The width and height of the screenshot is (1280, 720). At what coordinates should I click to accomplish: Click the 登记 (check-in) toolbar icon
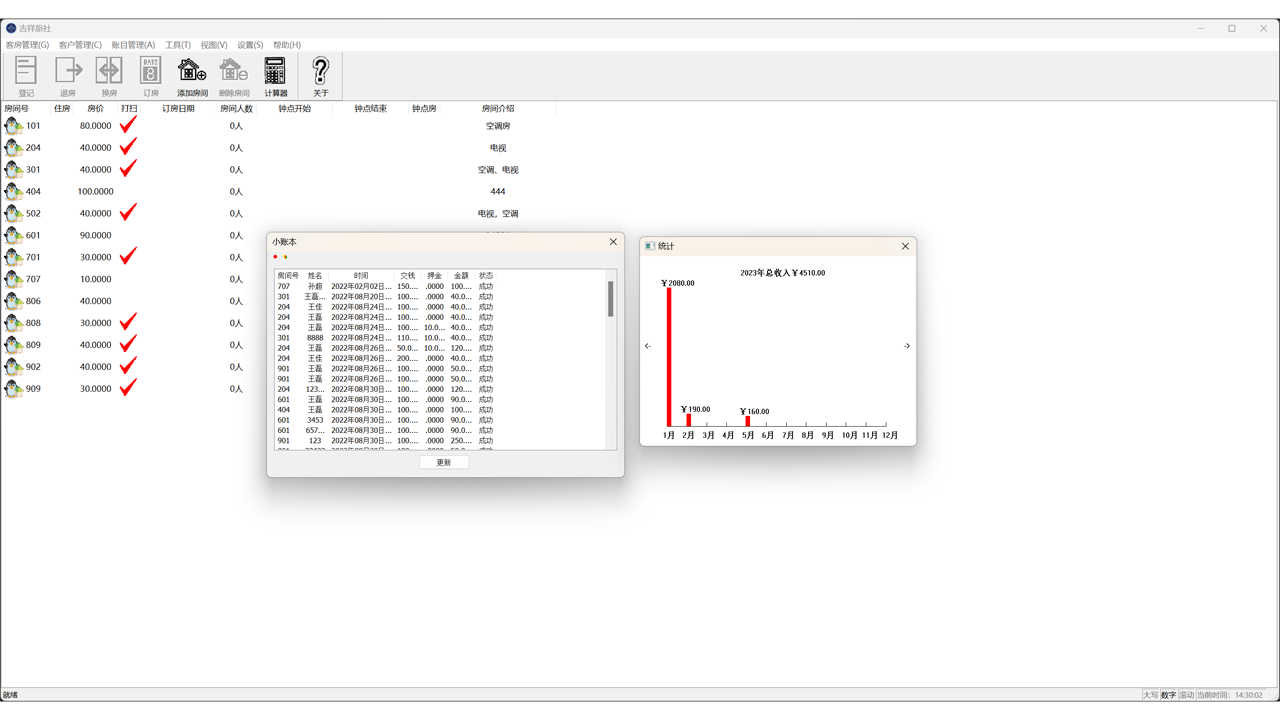click(26, 71)
